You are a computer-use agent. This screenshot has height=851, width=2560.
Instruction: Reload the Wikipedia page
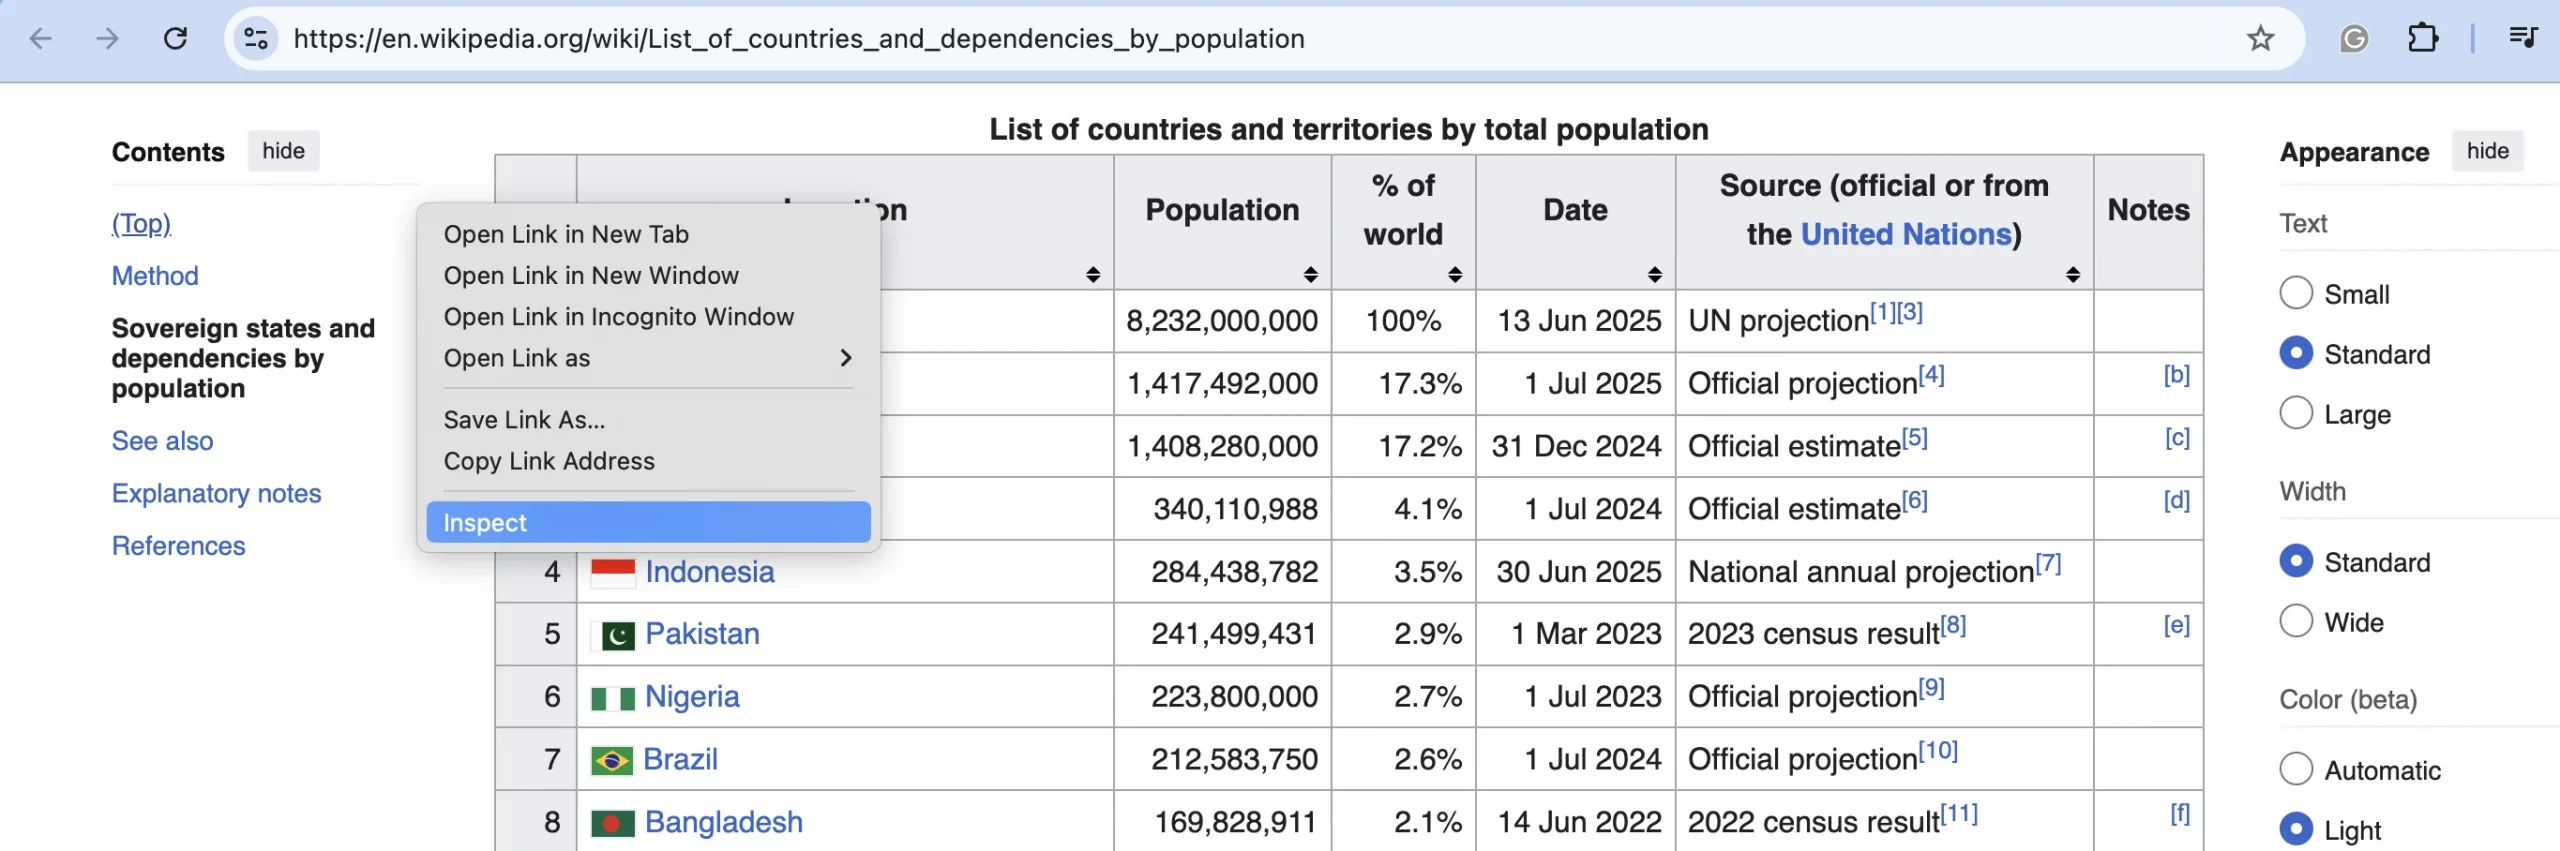tap(175, 39)
